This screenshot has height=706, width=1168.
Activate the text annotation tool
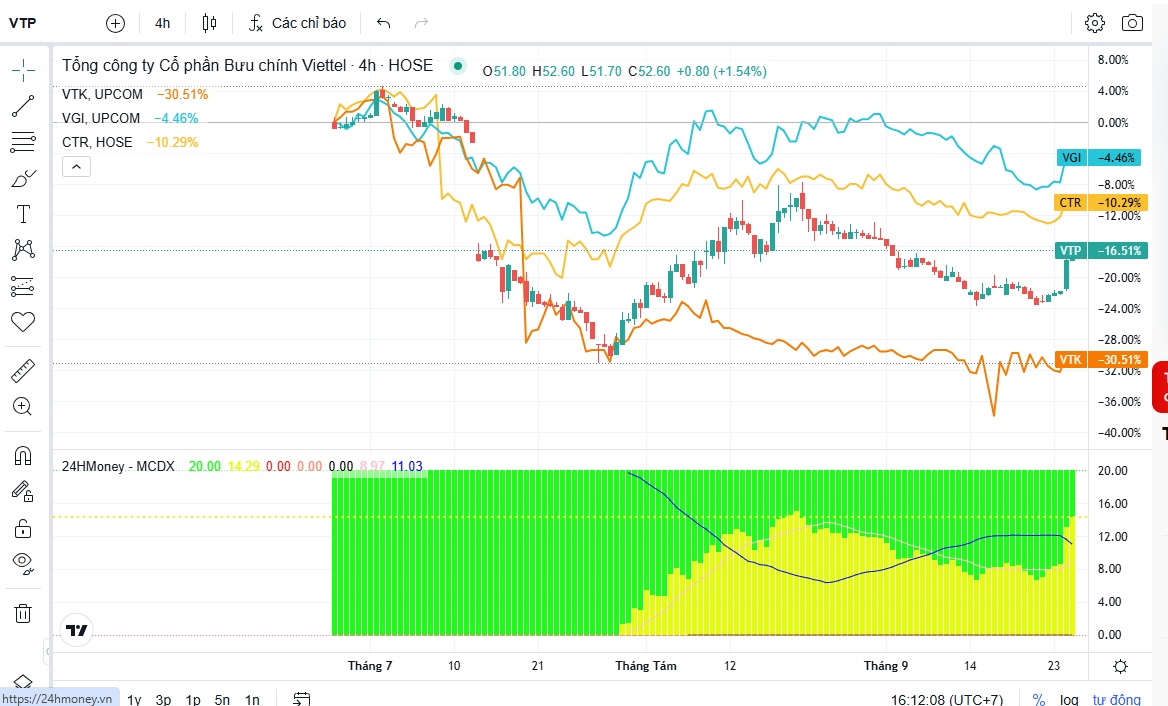(x=23, y=214)
